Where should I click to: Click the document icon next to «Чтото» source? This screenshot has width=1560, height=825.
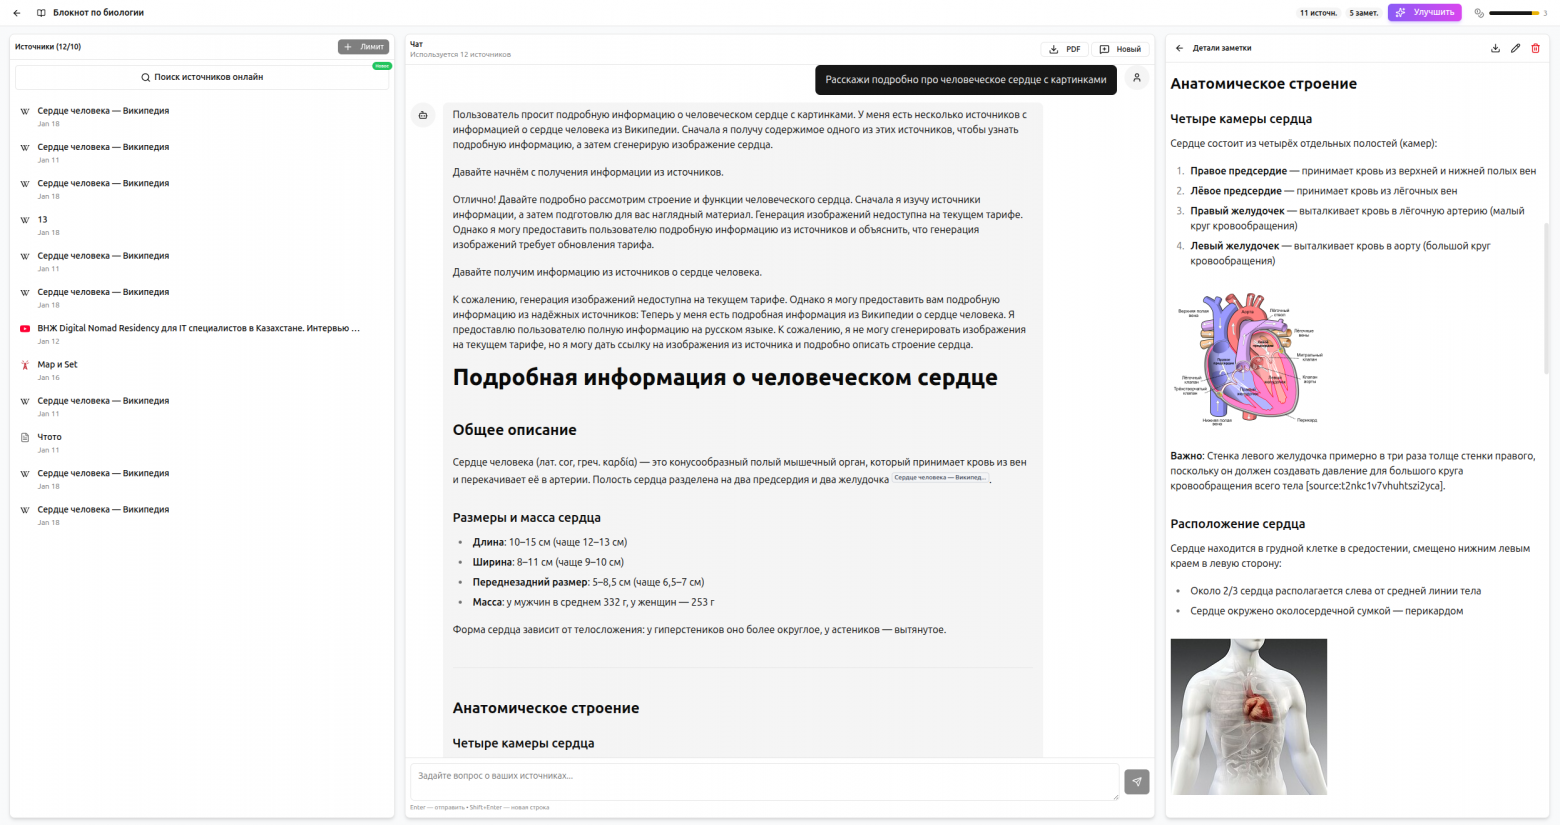point(23,437)
